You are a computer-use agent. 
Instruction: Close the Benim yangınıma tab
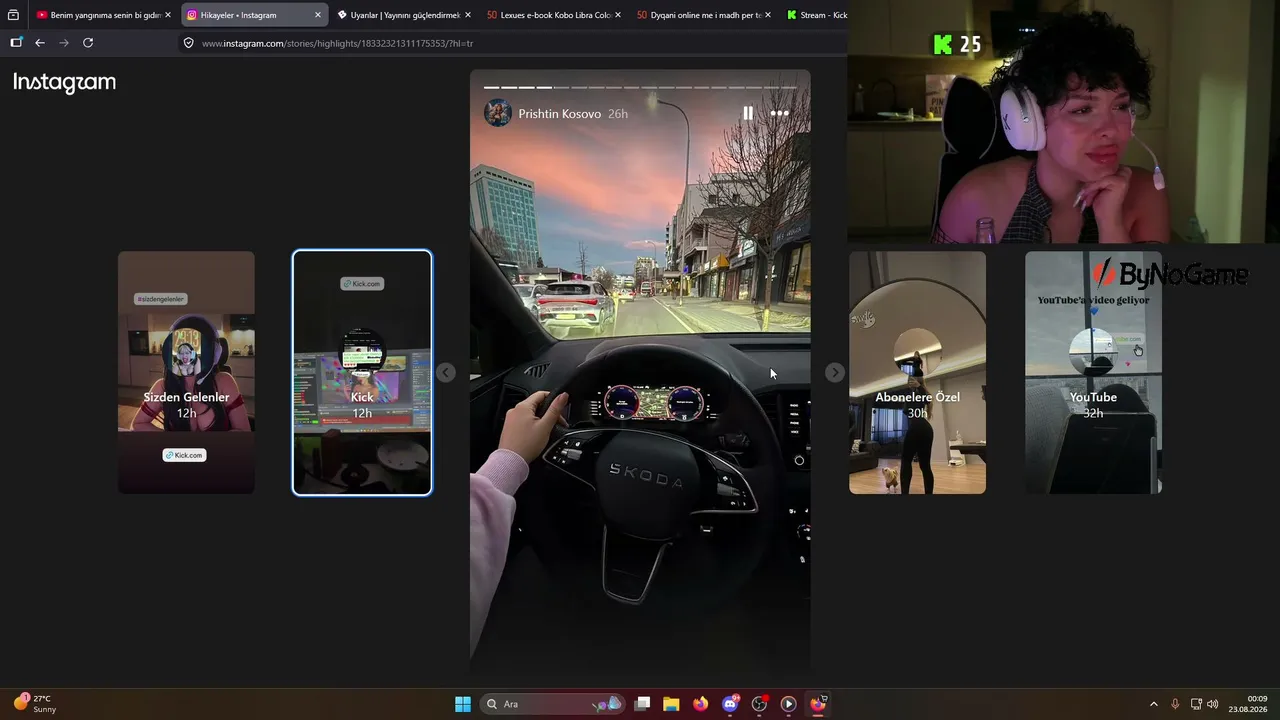click(168, 15)
